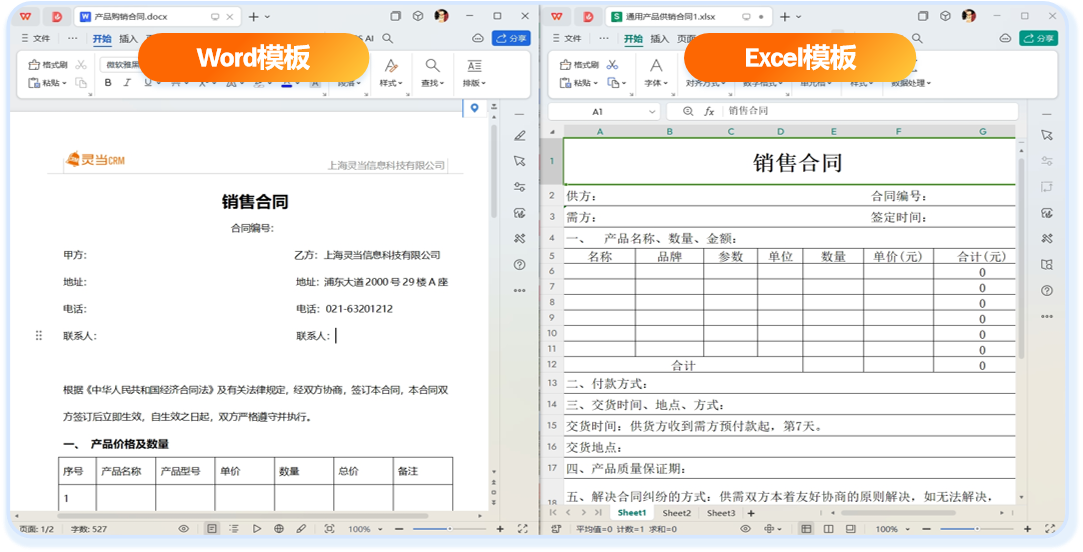The image size is (1083, 552).
Task: Open the File (文件) menu in Word
Action: tap(36, 39)
